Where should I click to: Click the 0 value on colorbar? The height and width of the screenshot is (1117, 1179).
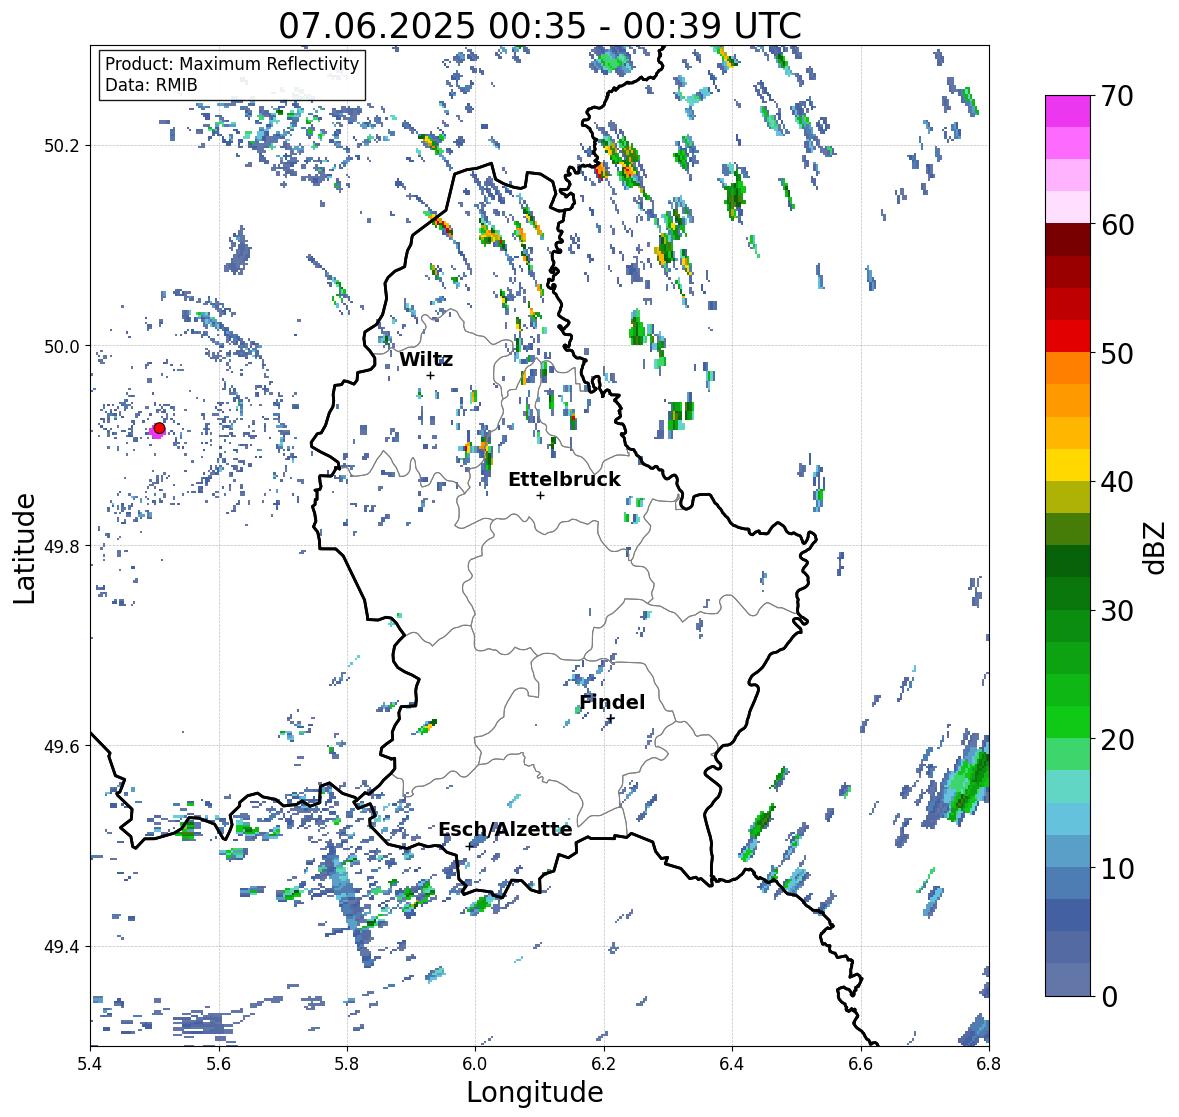pyautogui.click(x=1109, y=997)
